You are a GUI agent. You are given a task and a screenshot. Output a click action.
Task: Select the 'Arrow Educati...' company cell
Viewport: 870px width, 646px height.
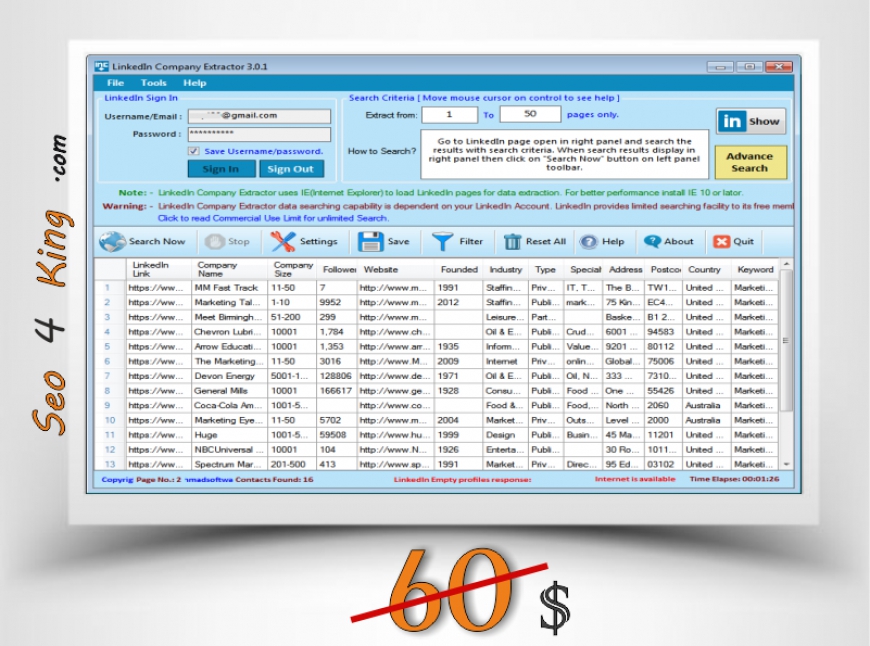coord(229,346)
